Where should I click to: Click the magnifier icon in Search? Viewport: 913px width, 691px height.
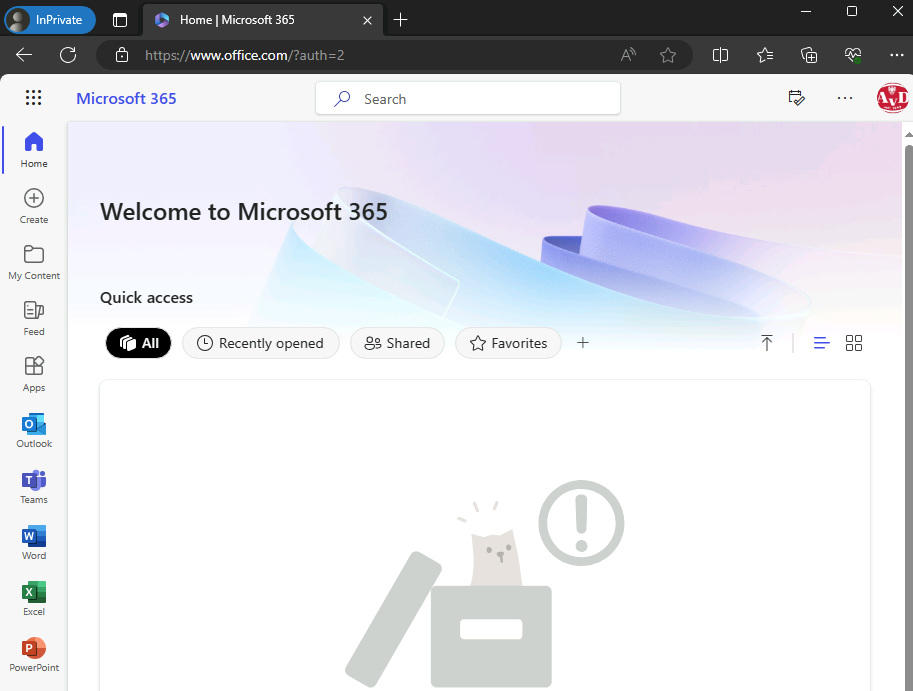click(342, 98)
